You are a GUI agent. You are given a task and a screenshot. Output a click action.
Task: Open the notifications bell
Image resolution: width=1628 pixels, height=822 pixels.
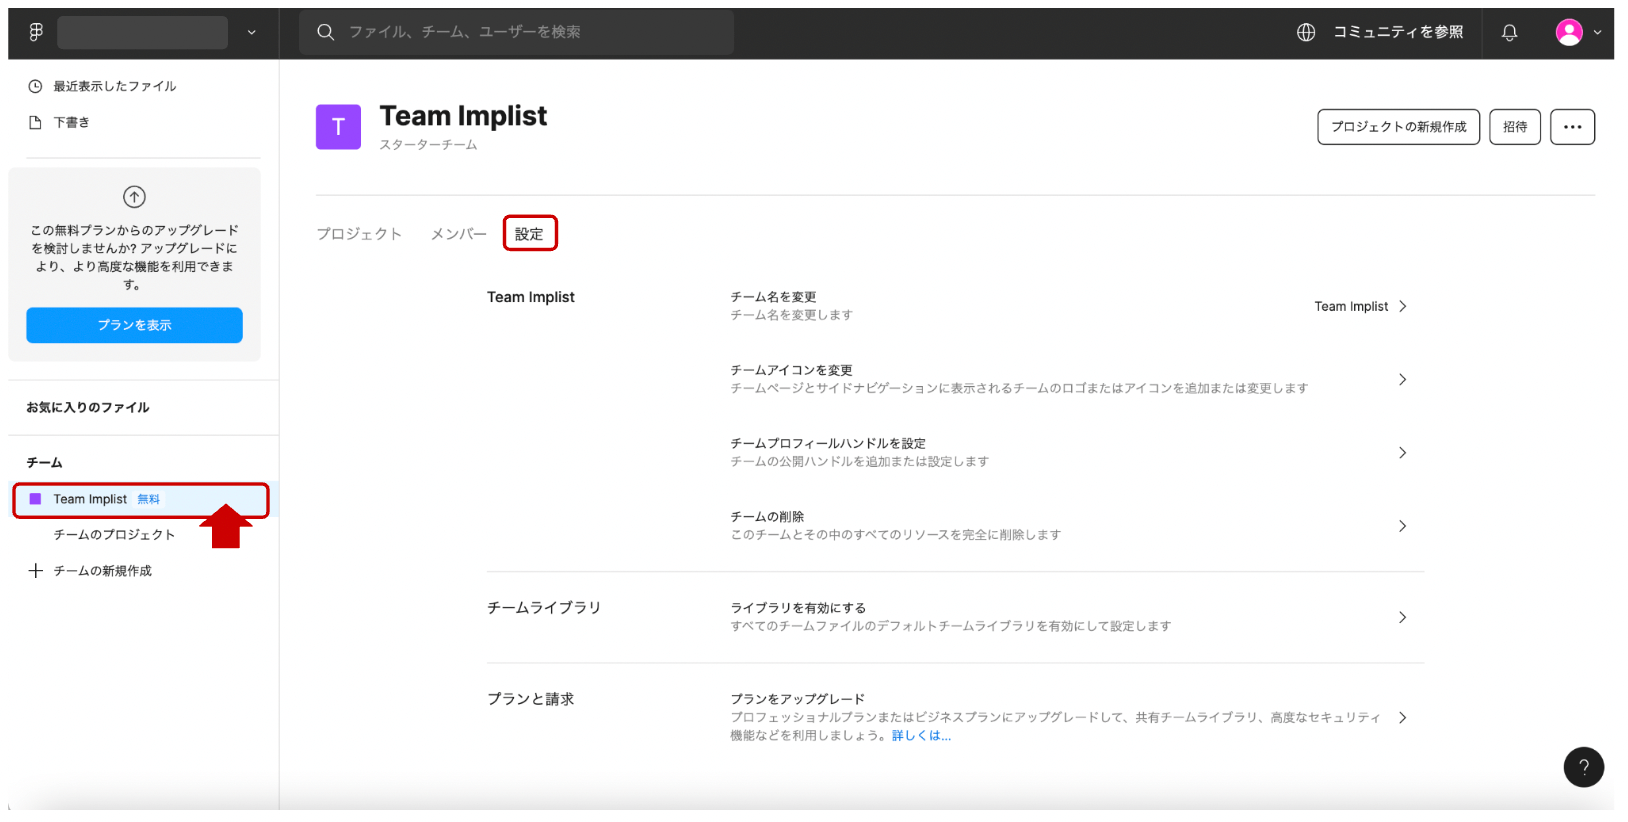1509,32
